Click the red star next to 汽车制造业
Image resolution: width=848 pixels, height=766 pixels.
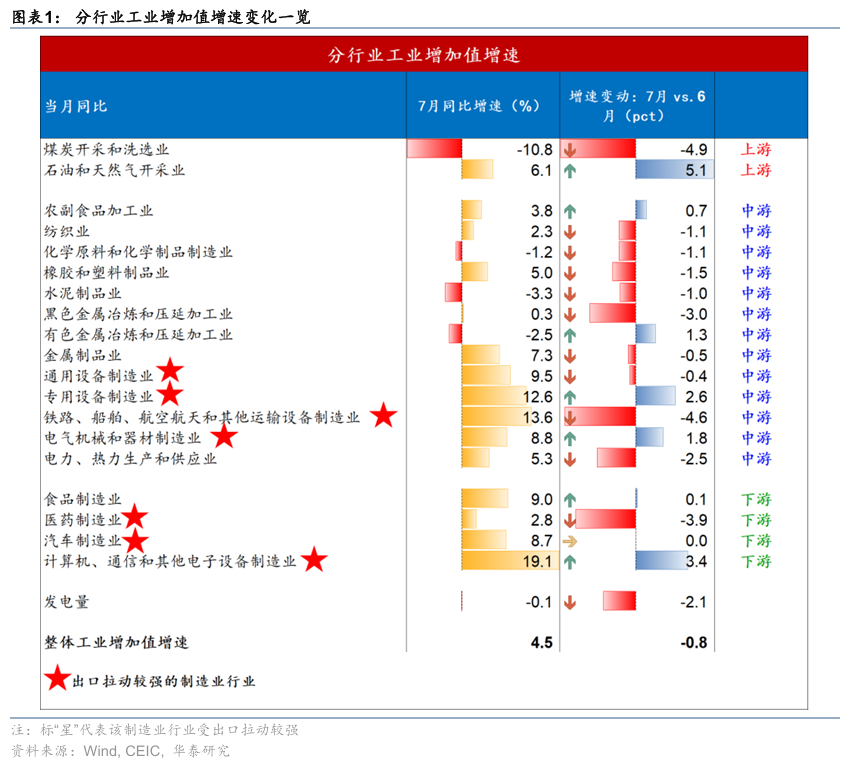click(x=136, y=539)
